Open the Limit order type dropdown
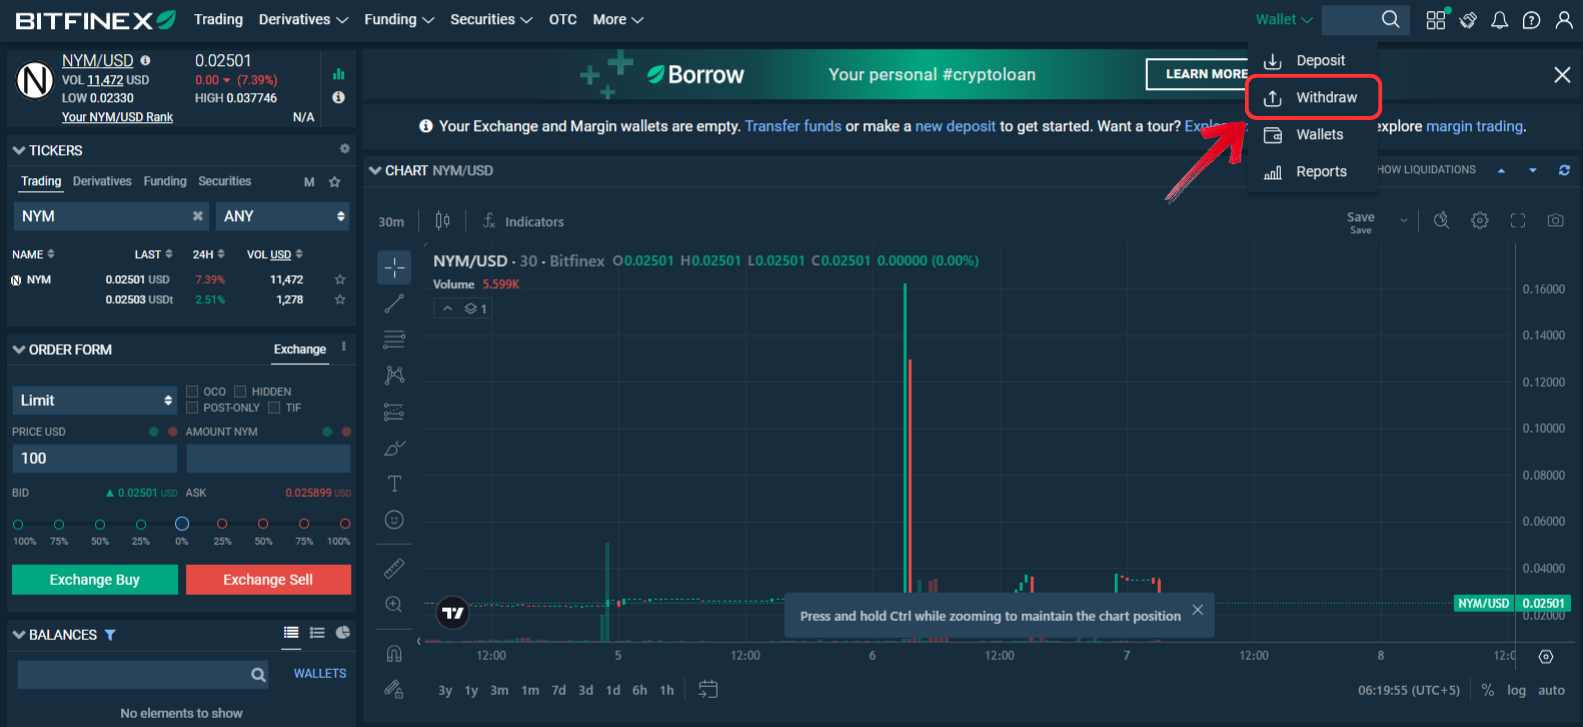This screenshot has width=1583, height=727. (x=94, y=400)
